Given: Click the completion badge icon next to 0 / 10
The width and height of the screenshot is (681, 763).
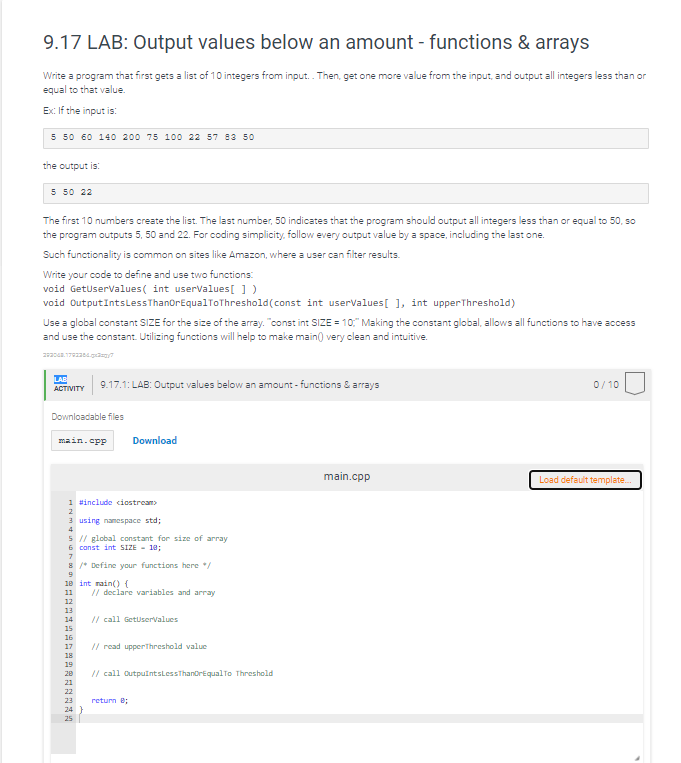Looking at the screenshot, I should [x=635, y=383].
